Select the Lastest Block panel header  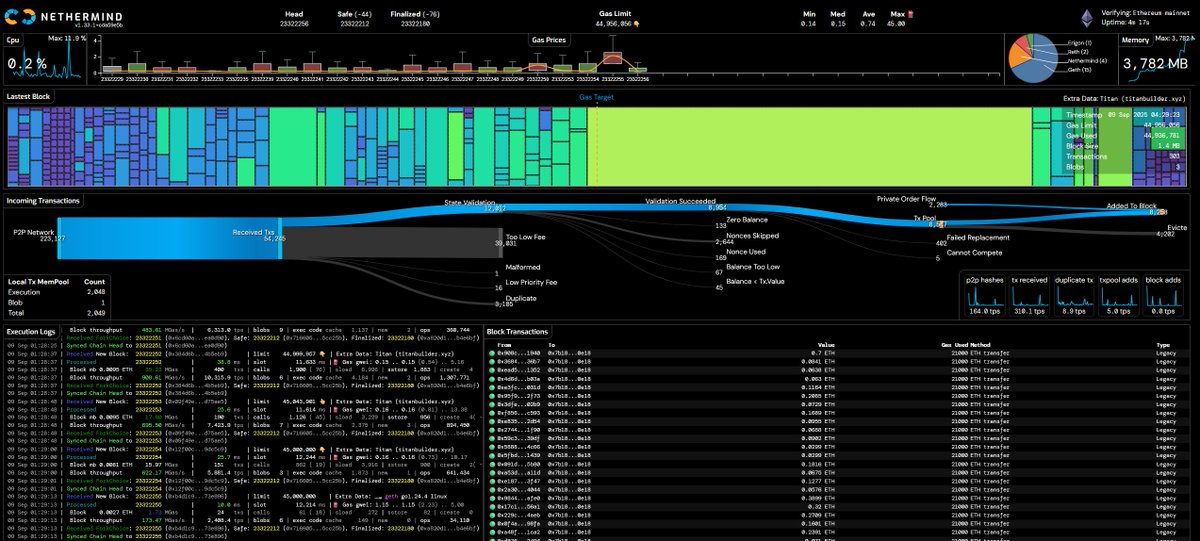[x=30, y=97]
